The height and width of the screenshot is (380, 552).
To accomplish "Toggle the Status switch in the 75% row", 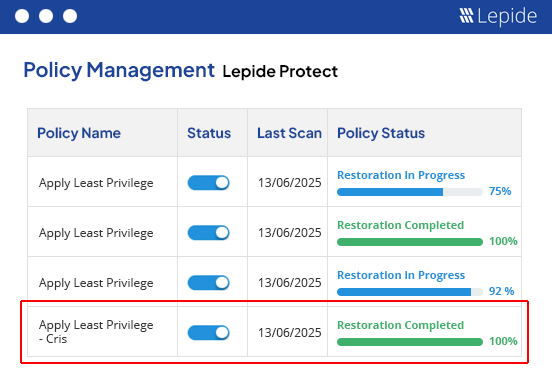I will click(x=208, y=183).
